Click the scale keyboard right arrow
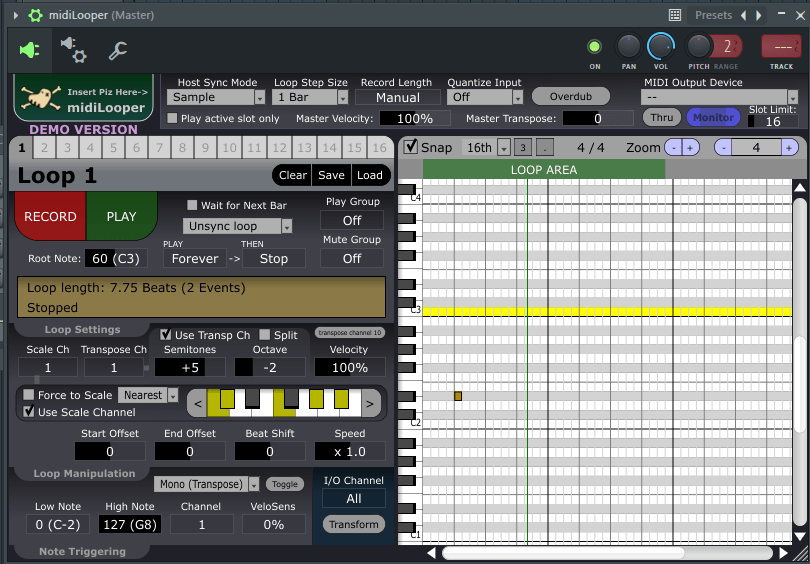Screen dimensions: 810x564 pyautogui.click(x=371, y=403)
